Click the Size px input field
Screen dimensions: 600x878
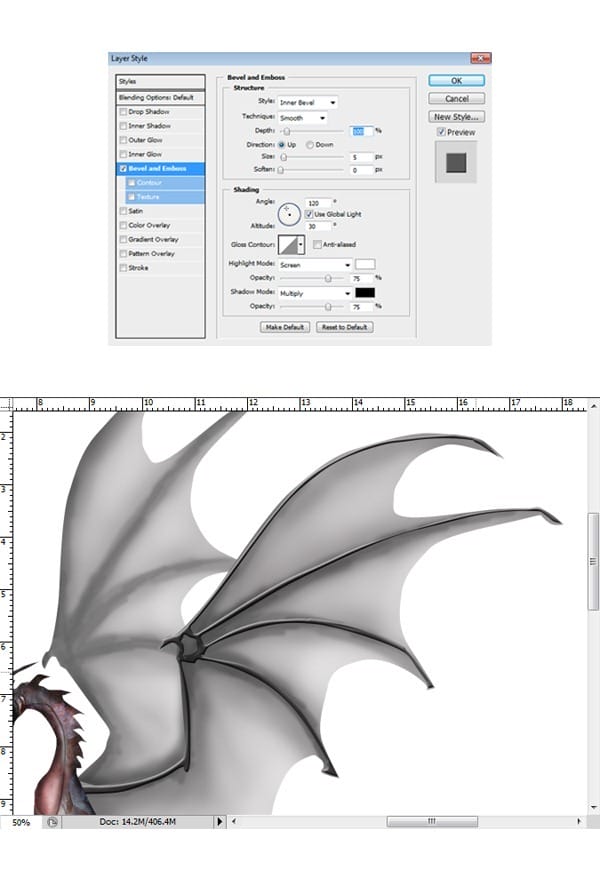tap(362, 157)
